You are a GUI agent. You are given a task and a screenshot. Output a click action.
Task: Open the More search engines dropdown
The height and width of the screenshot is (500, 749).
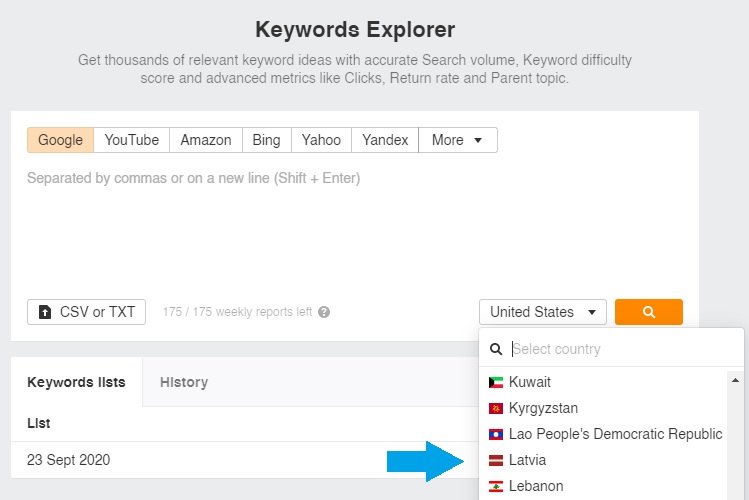(x=458, y=140)
